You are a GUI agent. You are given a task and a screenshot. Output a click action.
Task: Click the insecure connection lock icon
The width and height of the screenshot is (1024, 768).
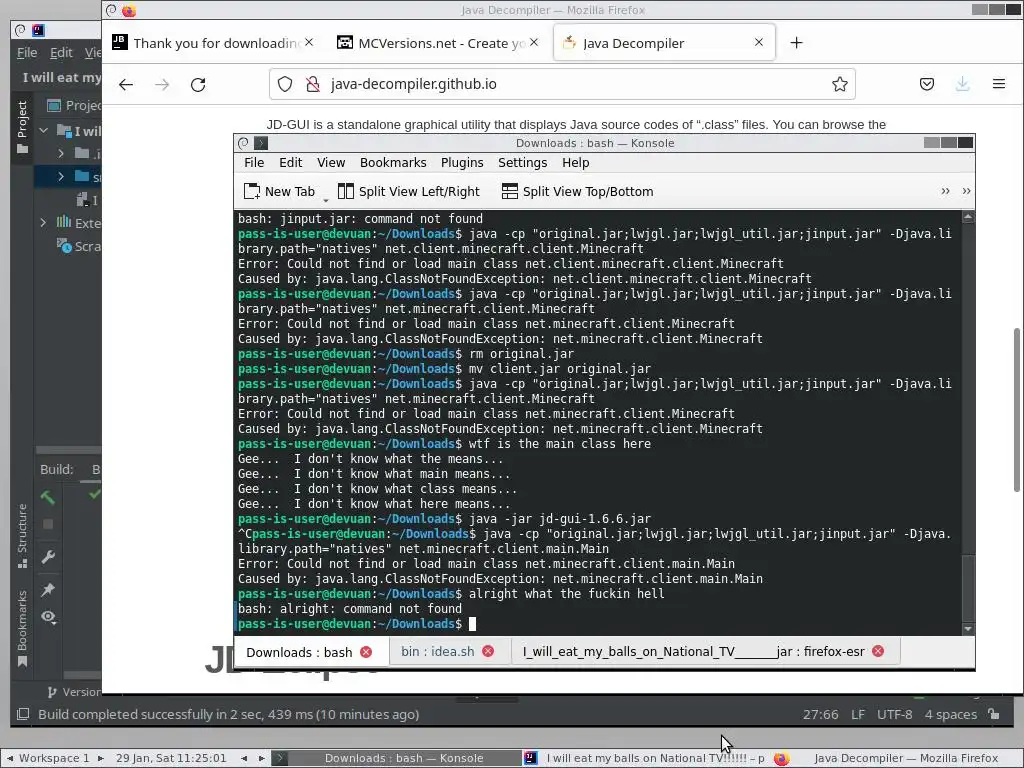pyautogui.click(x=313, y=84)
